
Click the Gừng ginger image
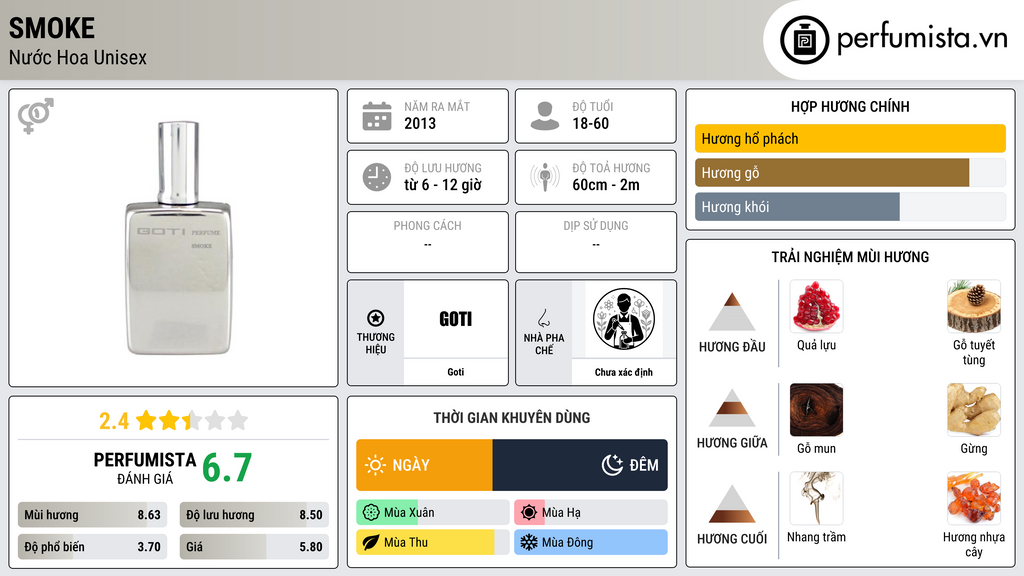[974, 409]
